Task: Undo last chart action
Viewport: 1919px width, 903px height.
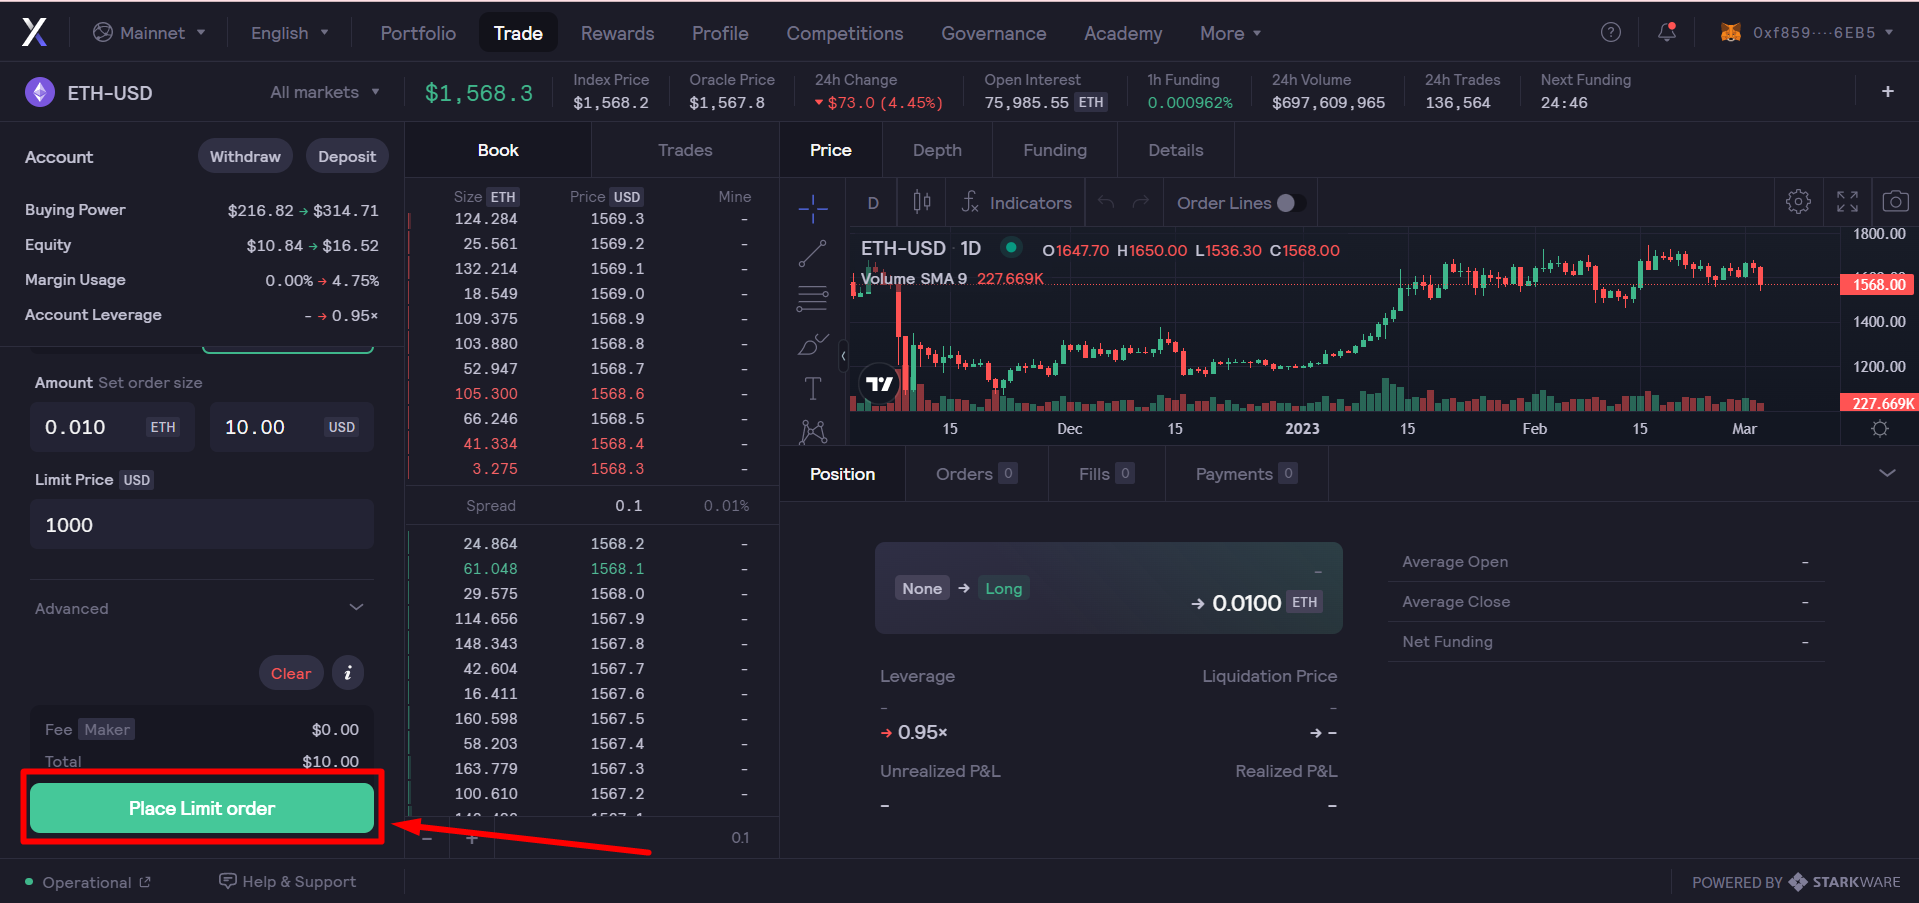Action: [x=1105, y=202]
